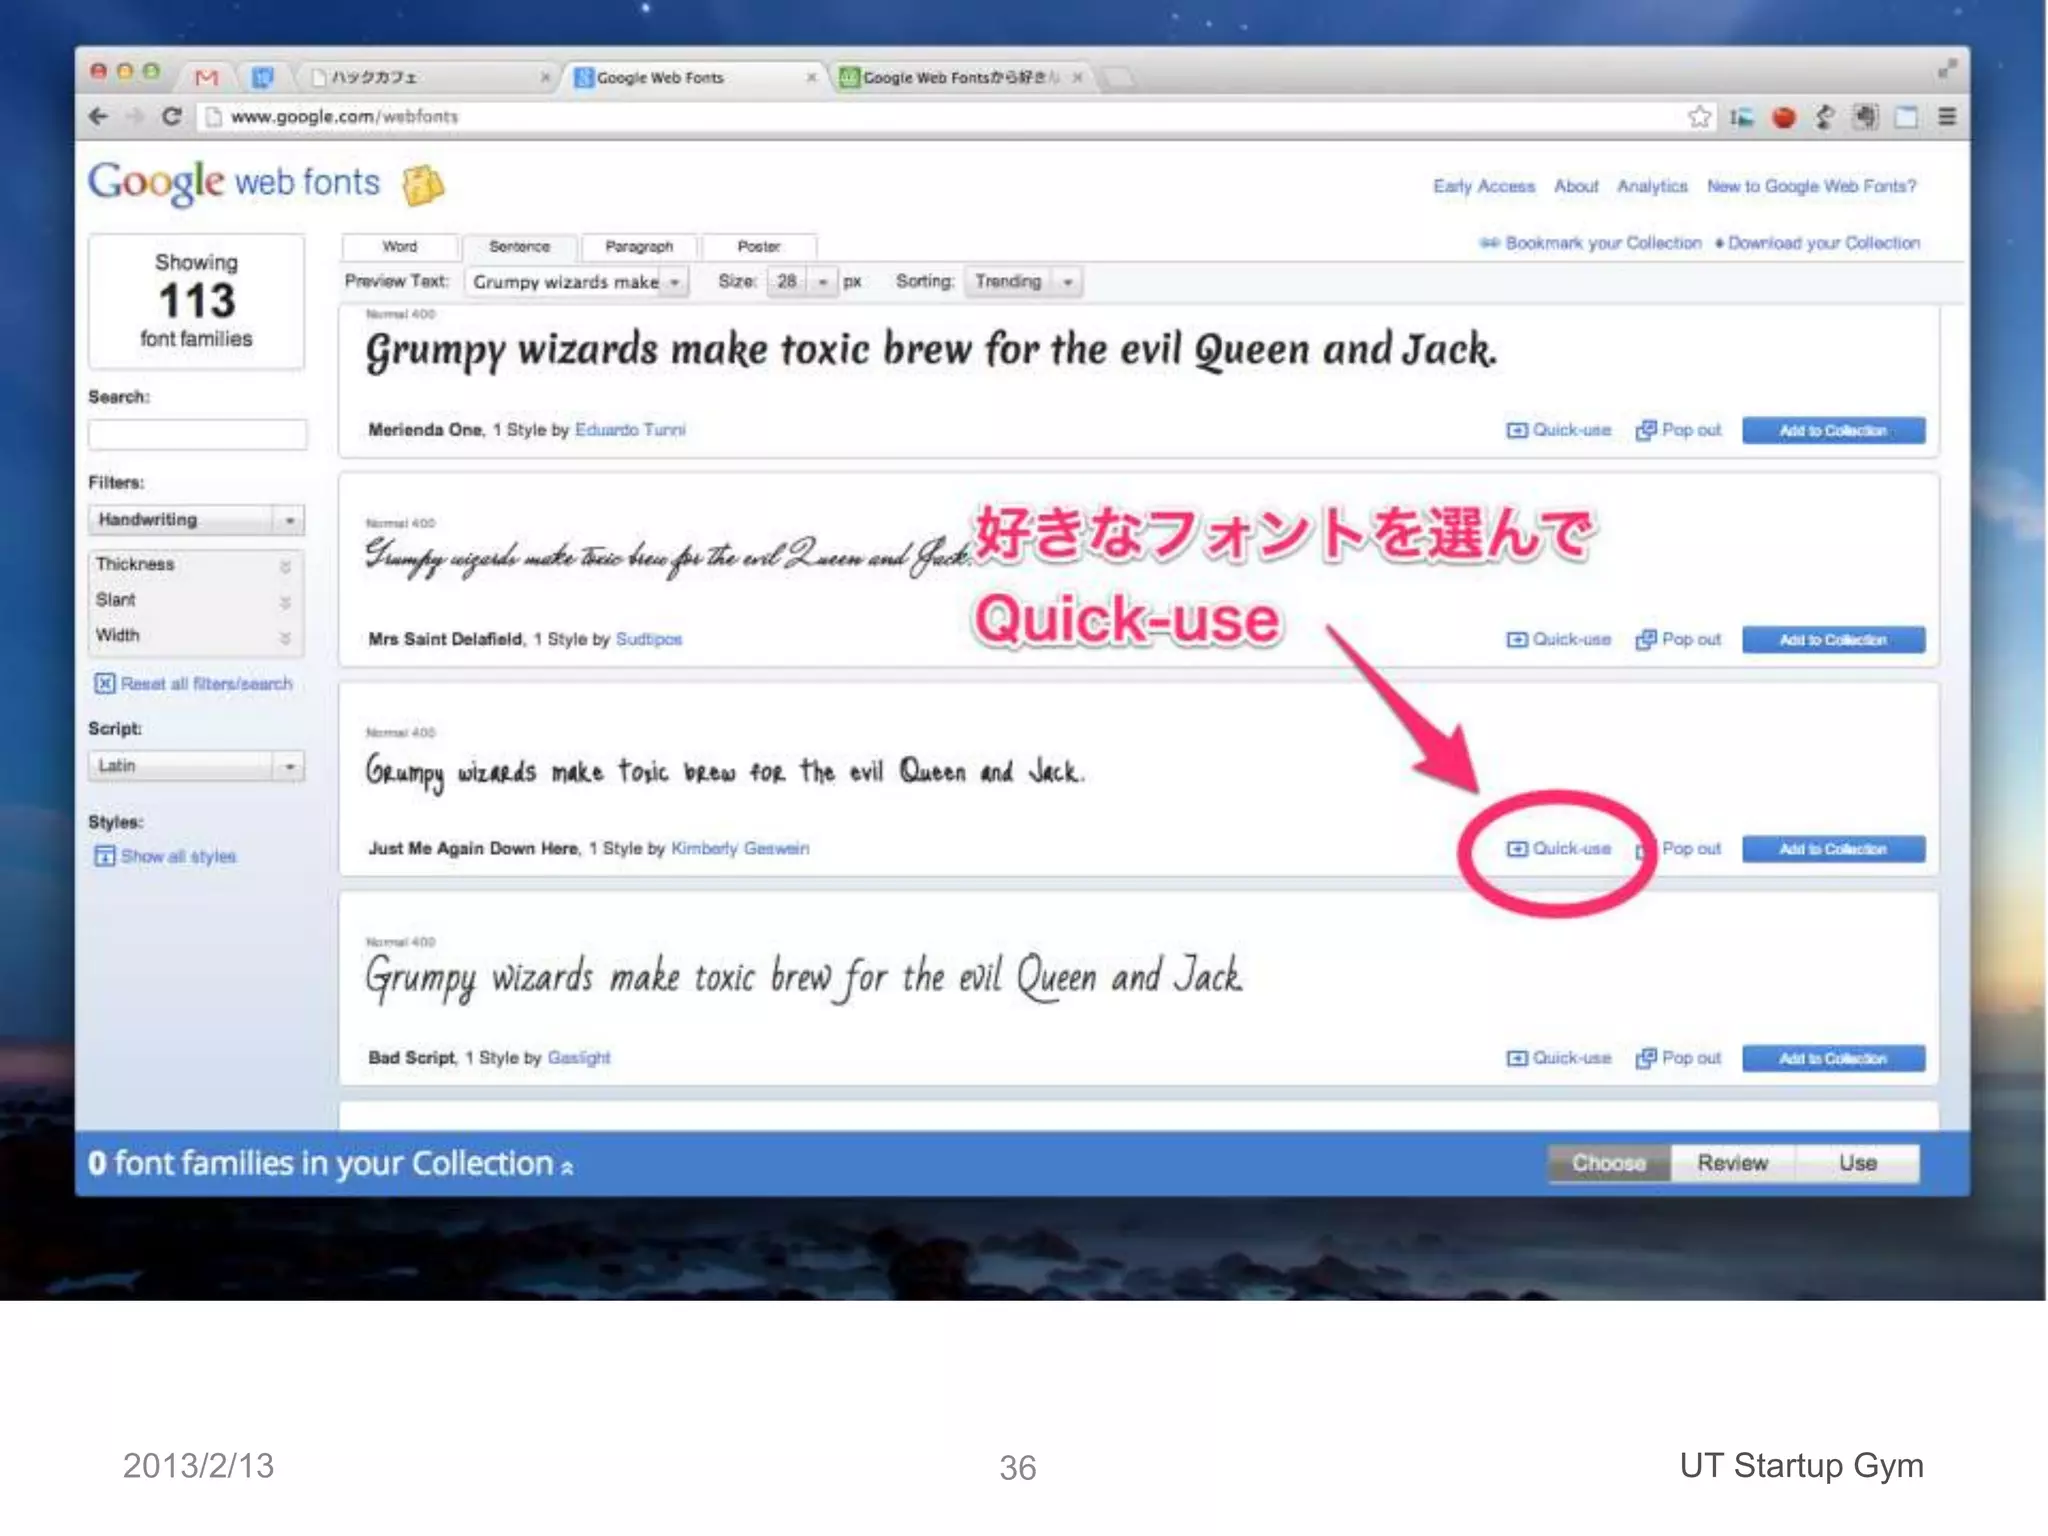Bookmark the page with the star icon
The width and height of the screenshot is (2048, 1536).
1698,117
